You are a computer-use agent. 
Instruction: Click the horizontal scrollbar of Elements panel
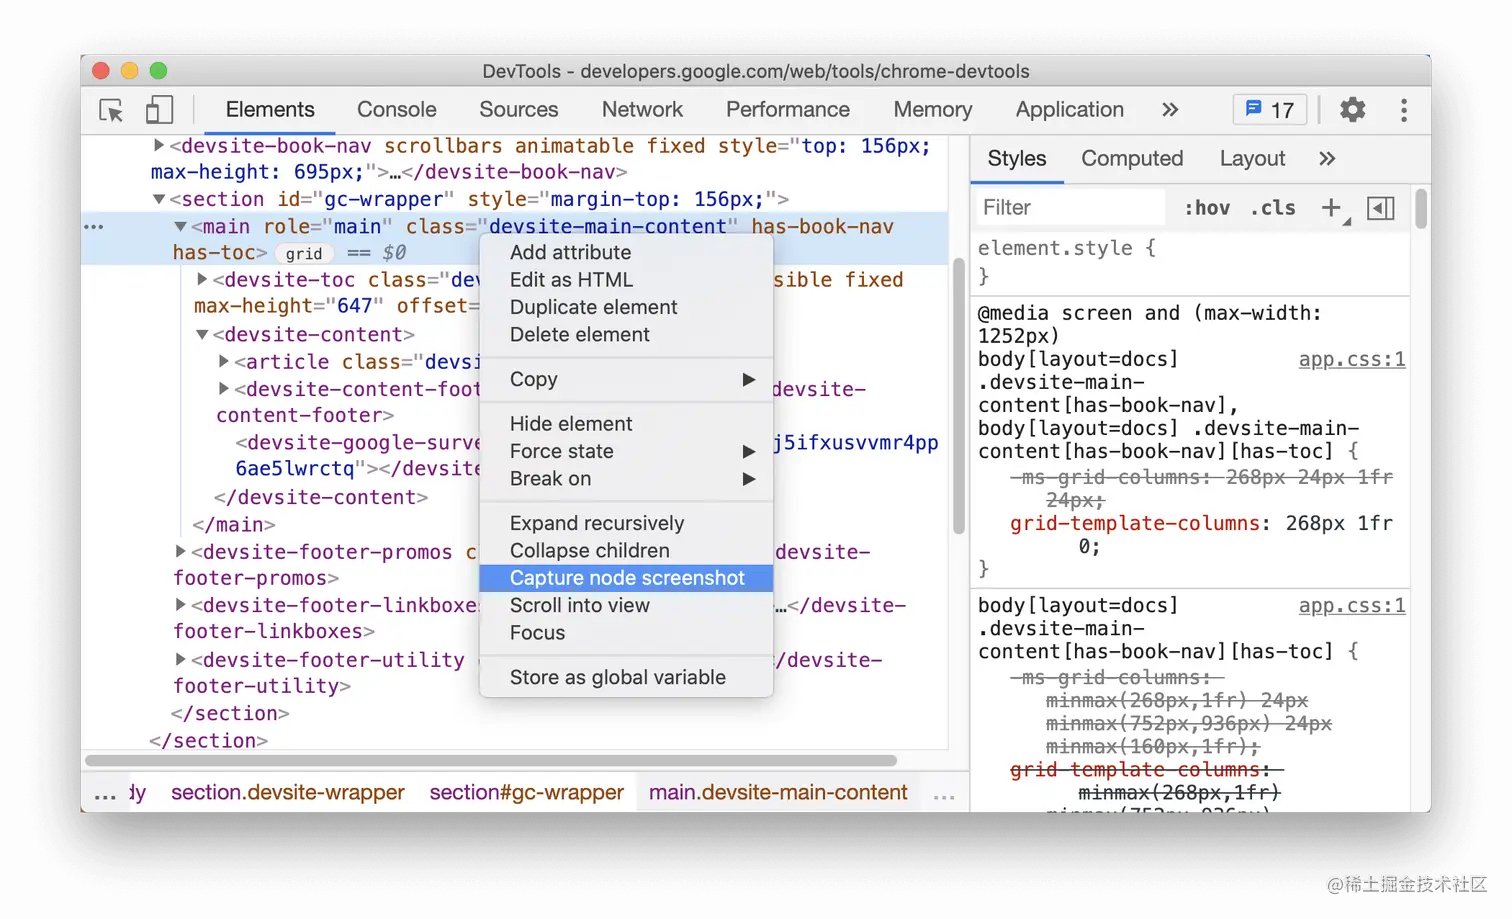coord(490,760)
